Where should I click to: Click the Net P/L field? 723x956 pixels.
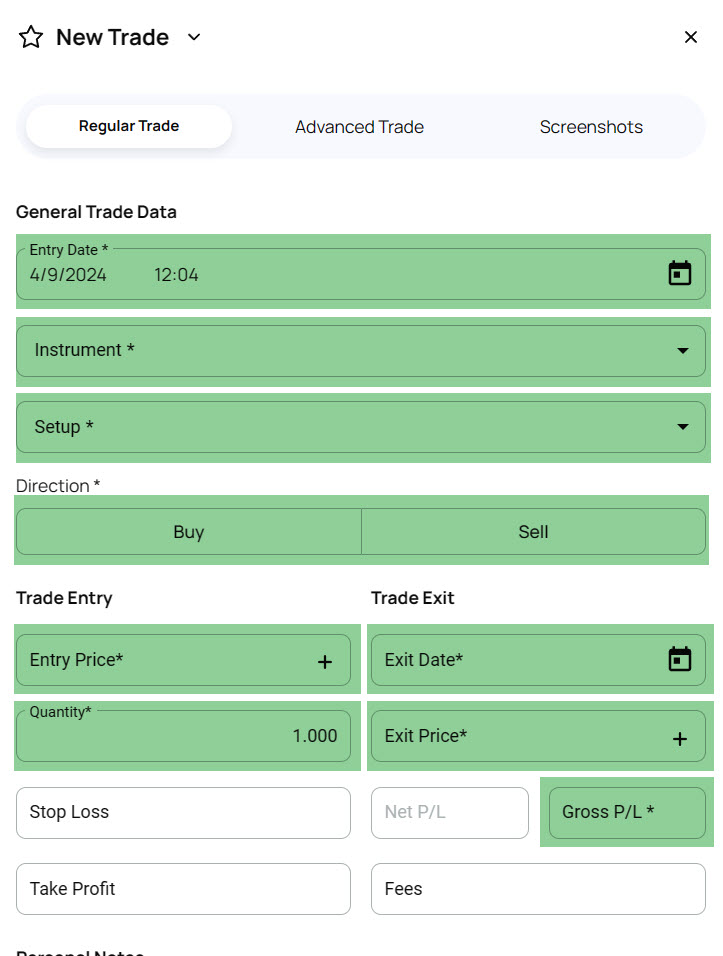coord(449,812)
